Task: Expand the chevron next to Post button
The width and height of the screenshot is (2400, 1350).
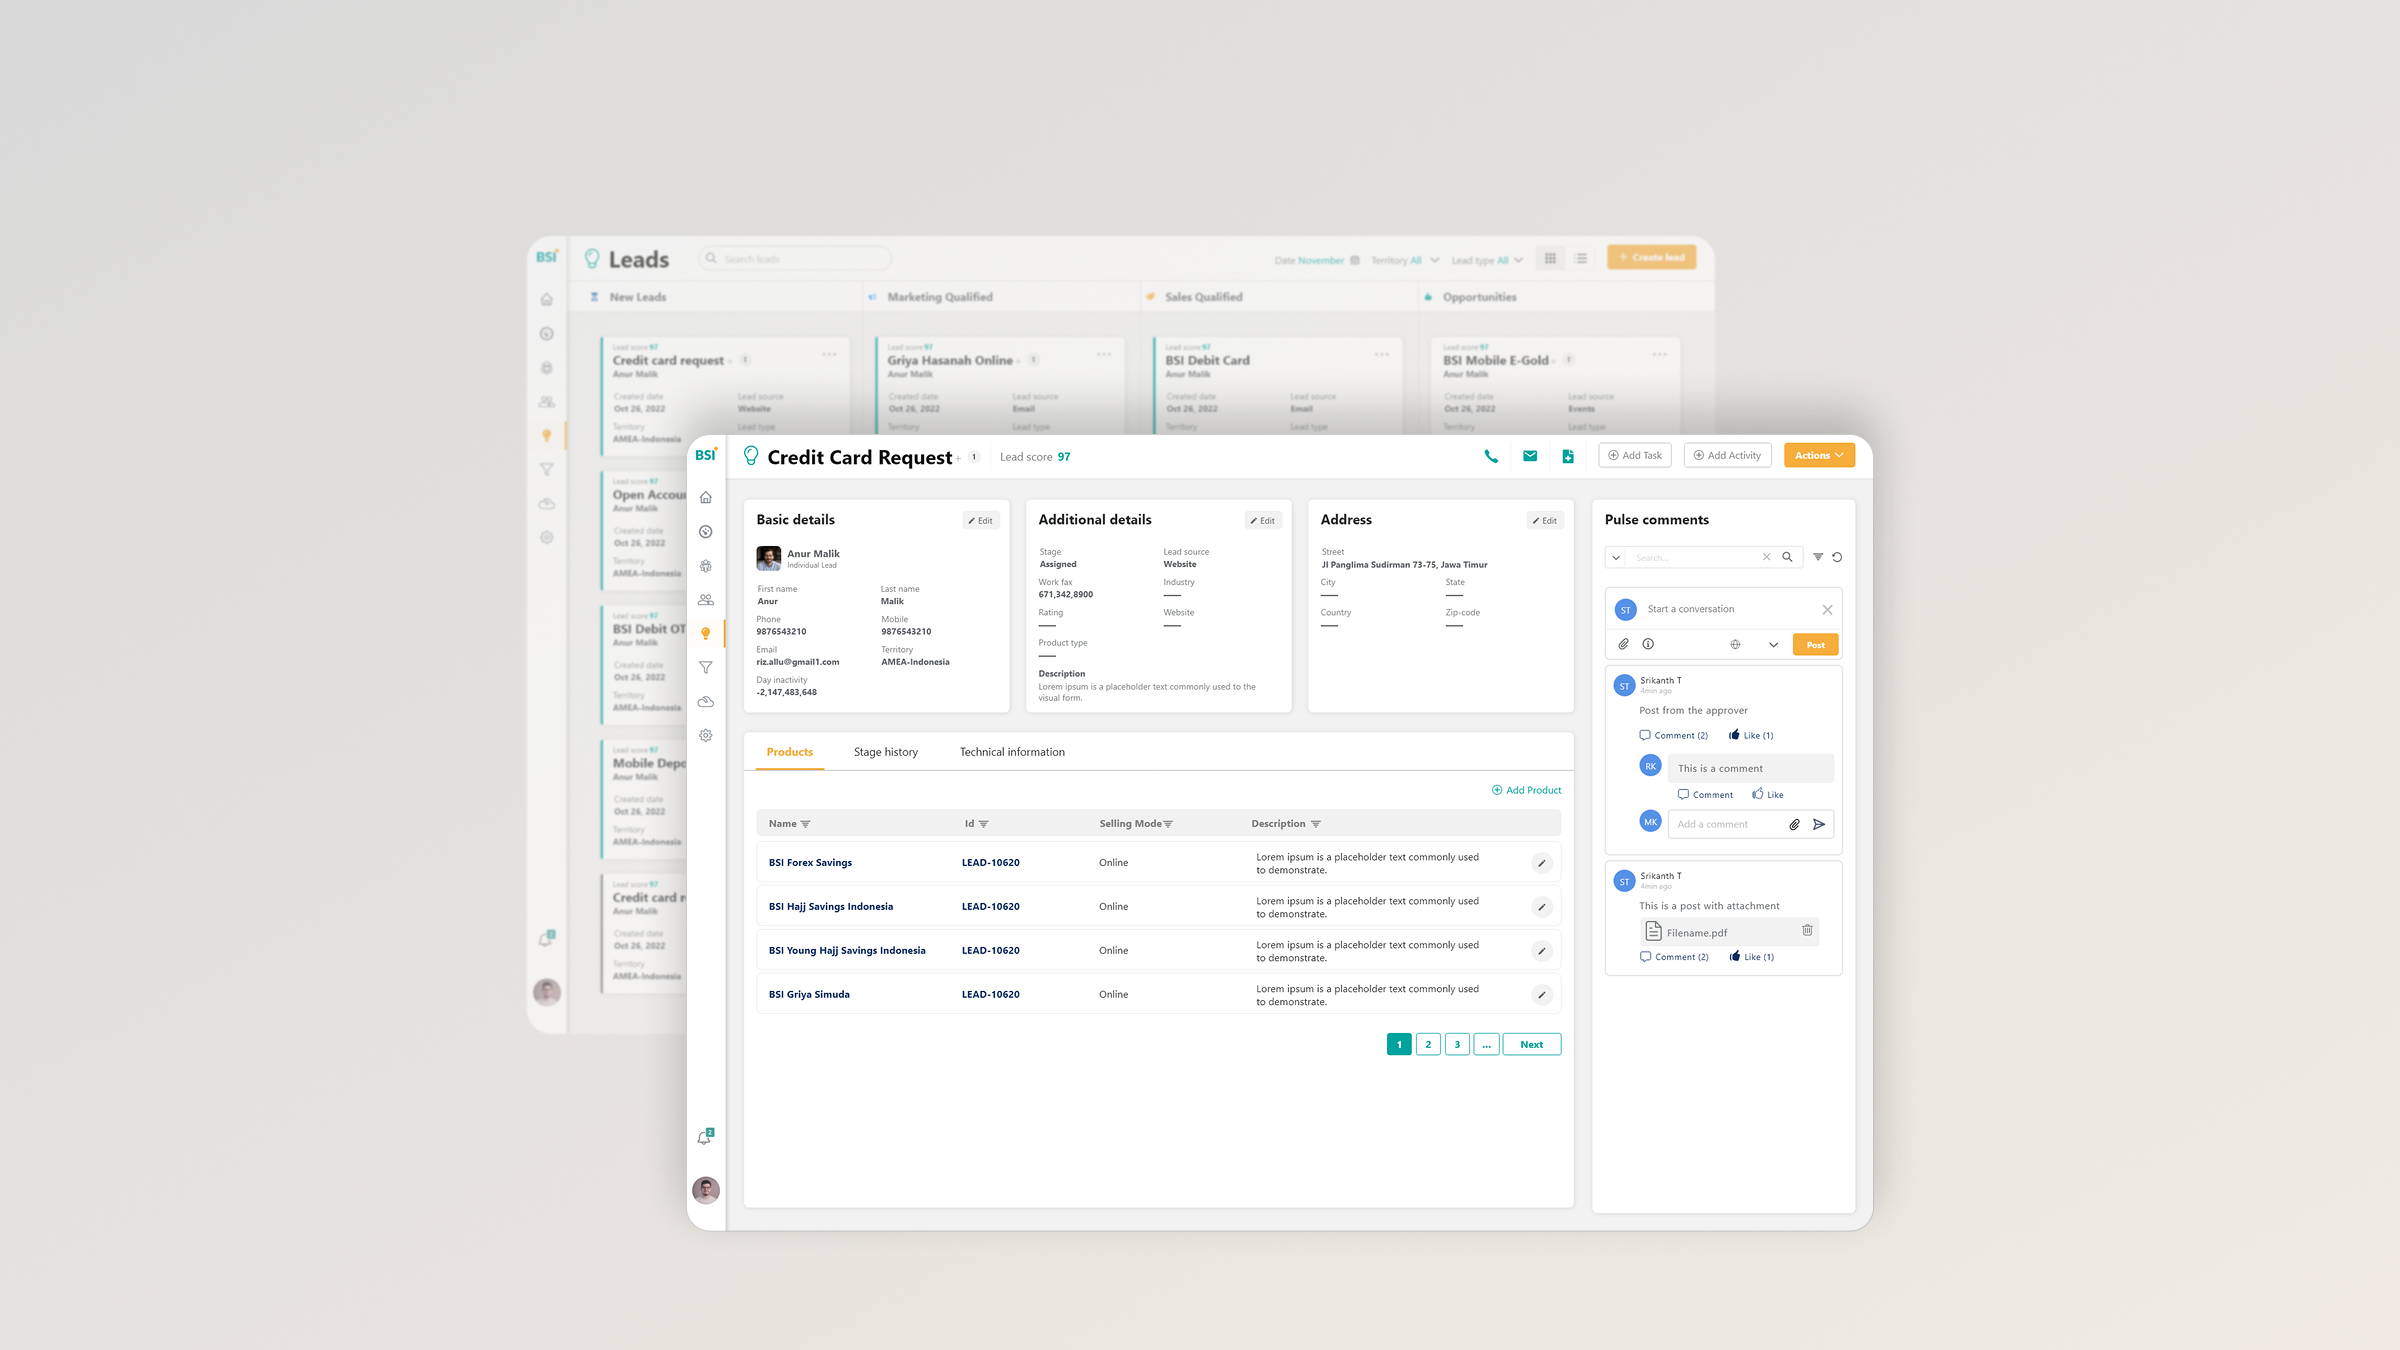Action: [x=1773, y=645]
